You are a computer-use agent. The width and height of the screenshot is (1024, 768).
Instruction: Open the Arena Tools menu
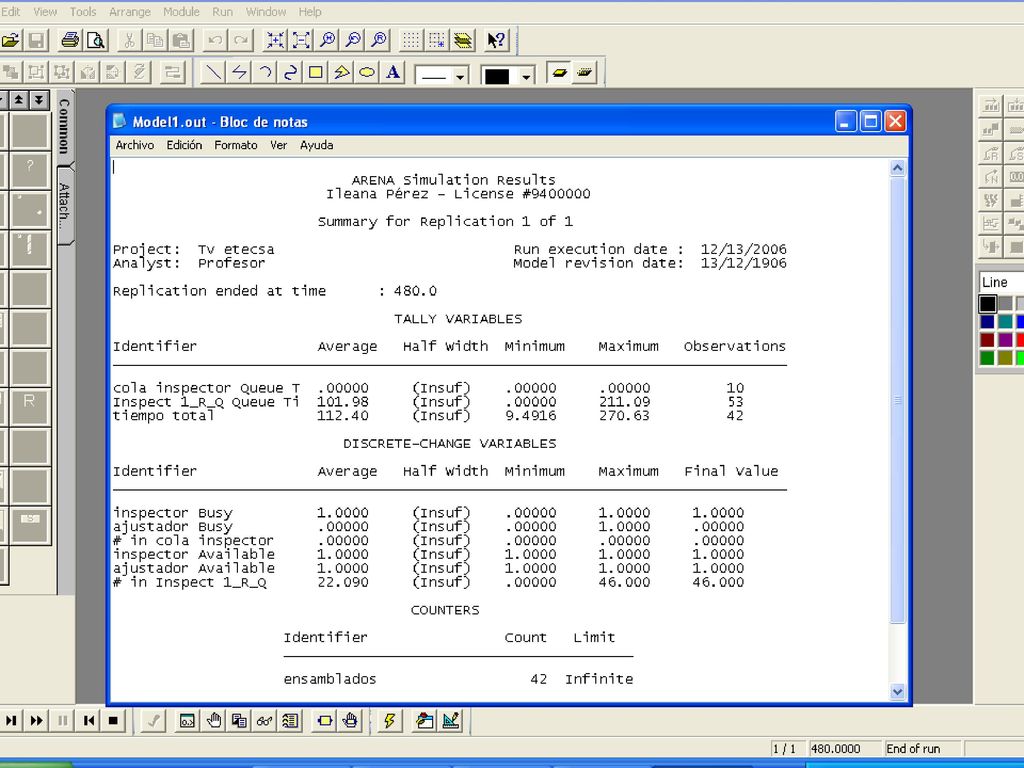click(x=83, y=12)
